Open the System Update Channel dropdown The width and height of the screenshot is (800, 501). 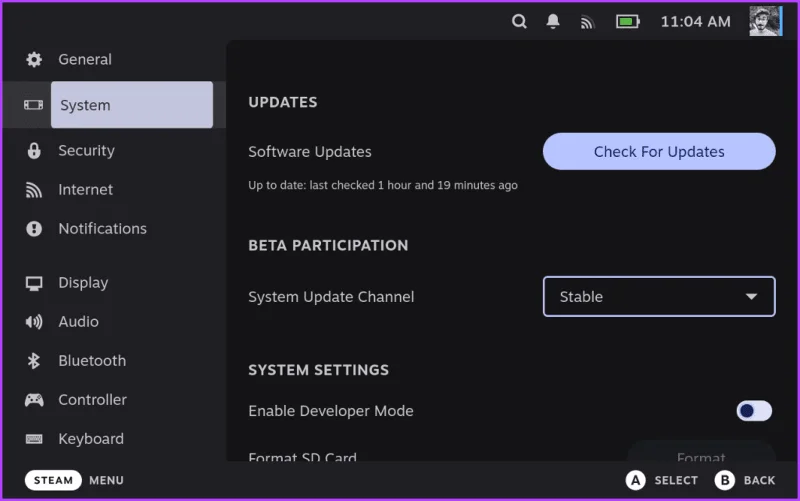[659, 296]
